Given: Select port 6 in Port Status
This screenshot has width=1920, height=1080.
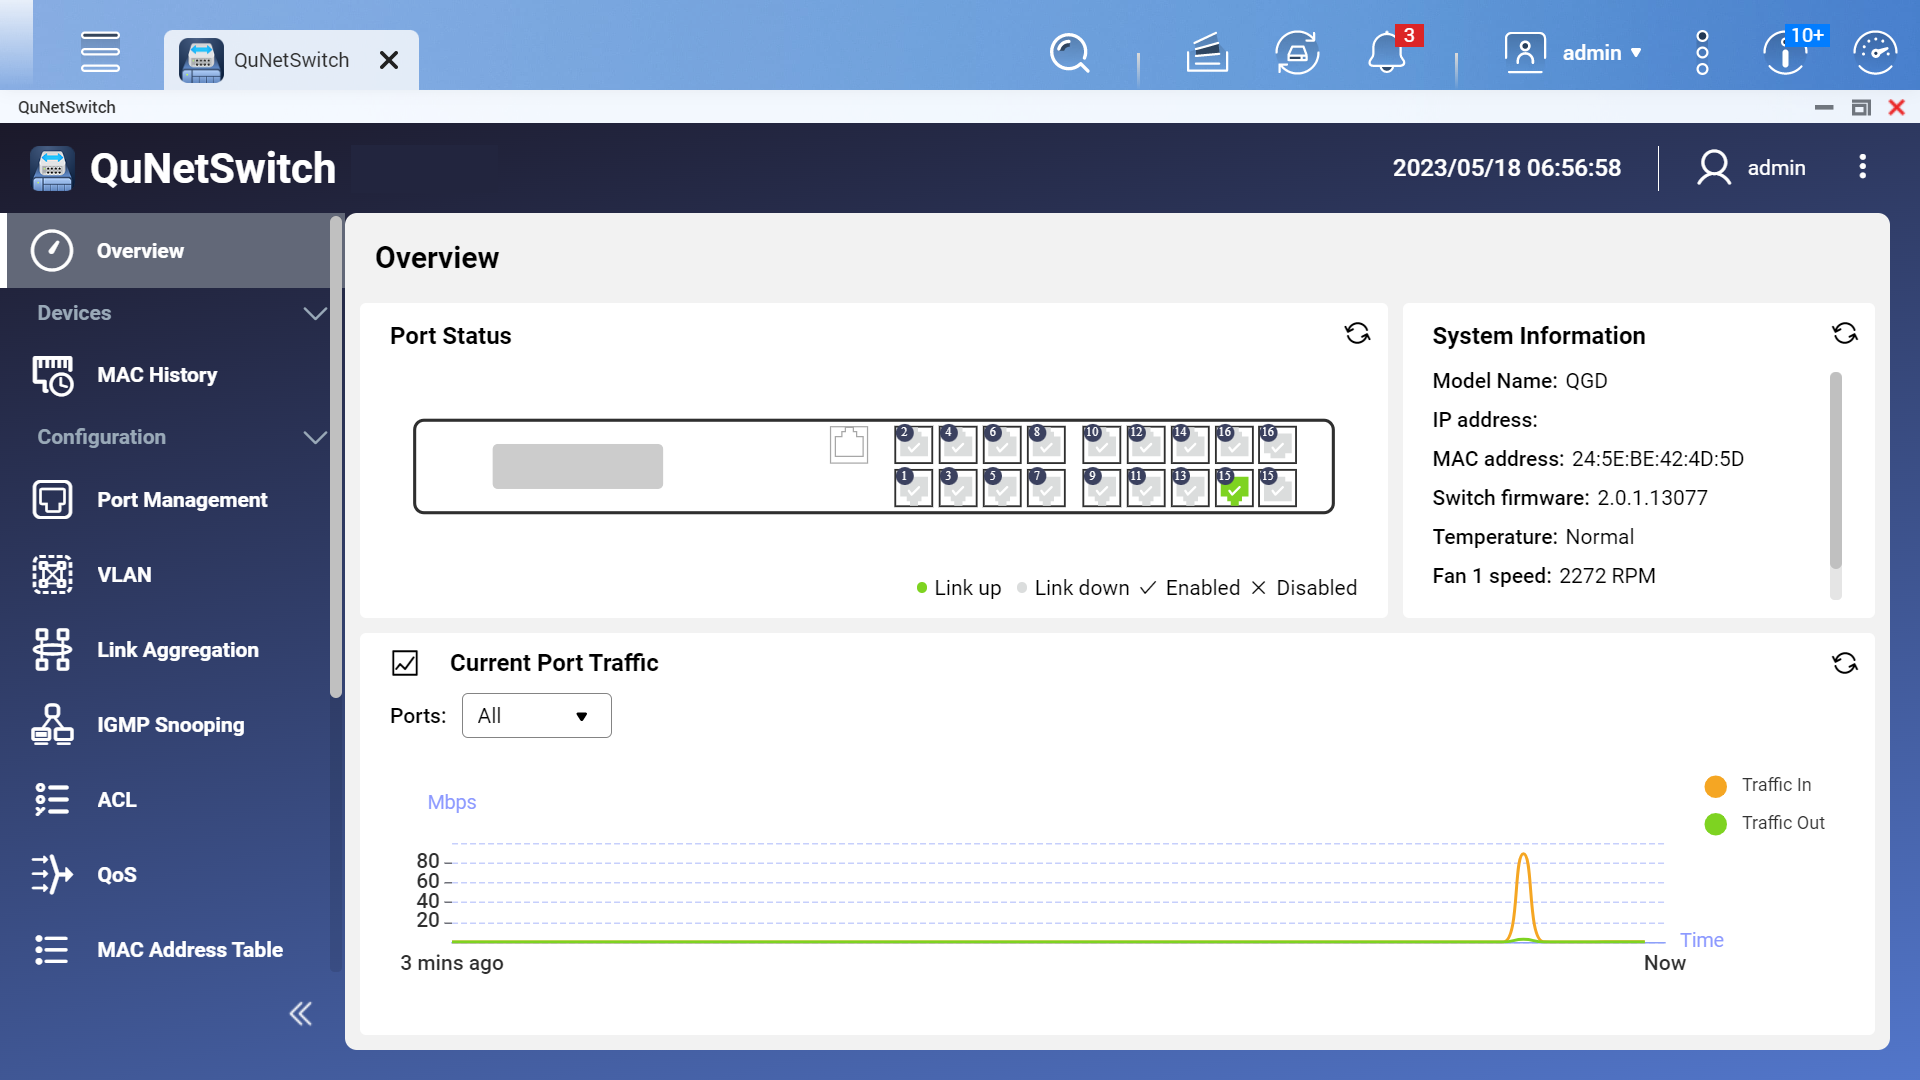Looking at the screenshot, I should (1002, 444).
